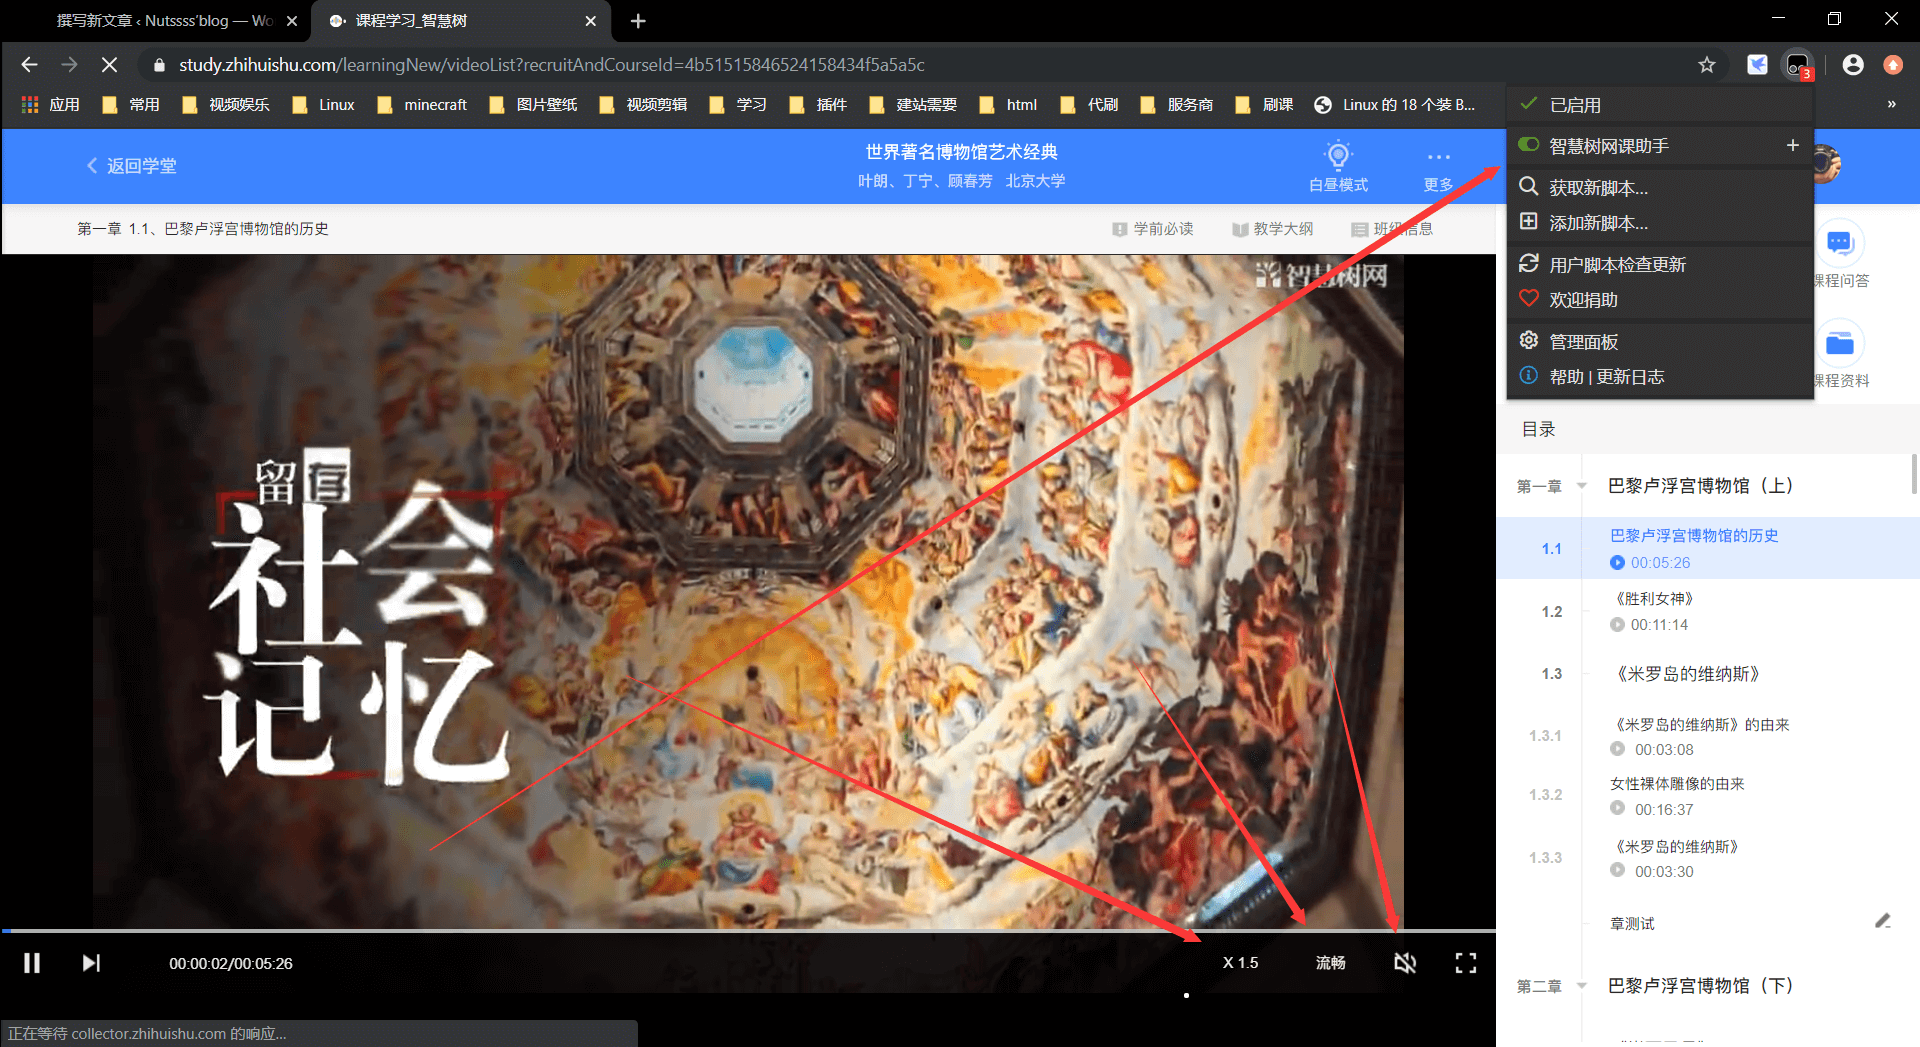The height and width of the screenshot is (1047, 1920).
Task: Click play indicator beside 00:05:26
Action: 1617,563
